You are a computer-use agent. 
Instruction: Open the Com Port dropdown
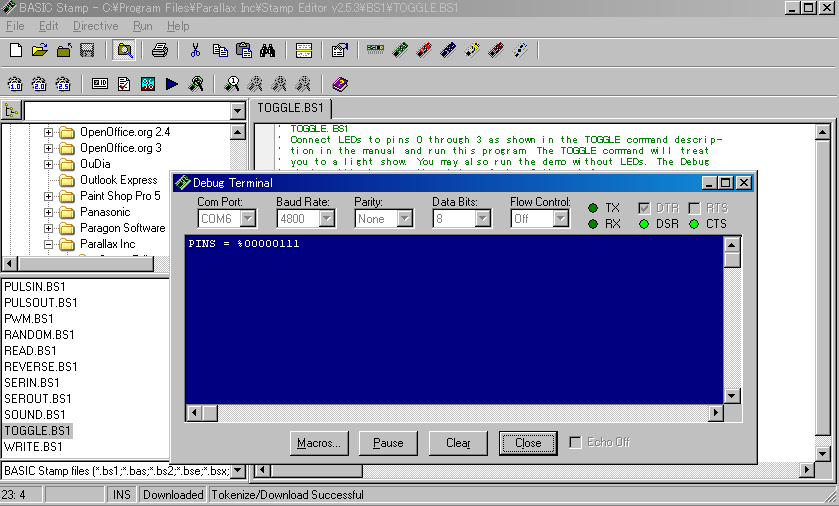pyautogui.click(x=247, y=218)
